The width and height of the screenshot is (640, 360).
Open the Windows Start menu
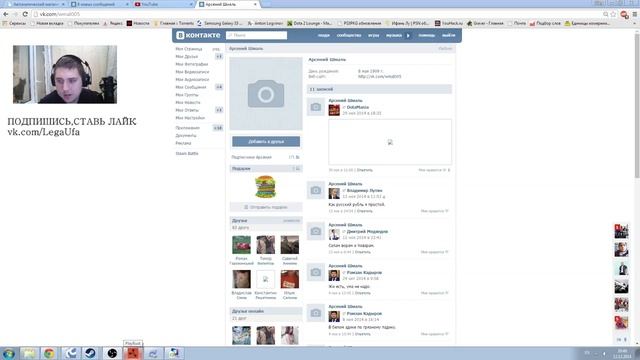pyautogui.click(x=9, y=353)
